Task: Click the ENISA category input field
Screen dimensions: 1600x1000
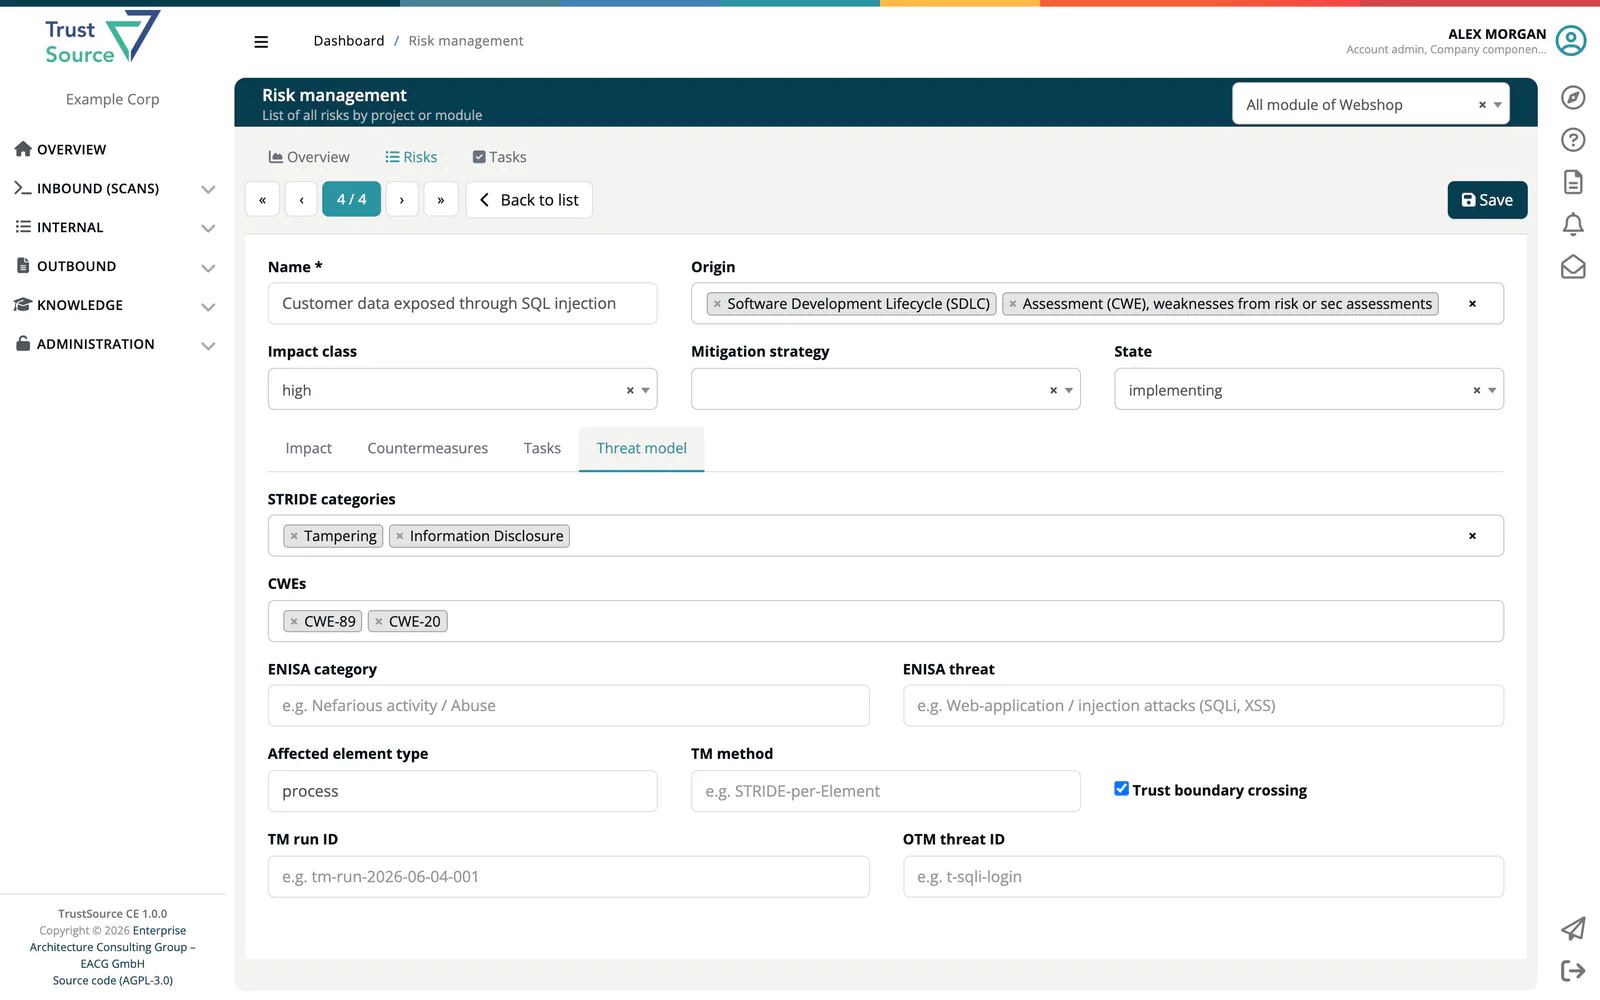Action: point(568,705)
